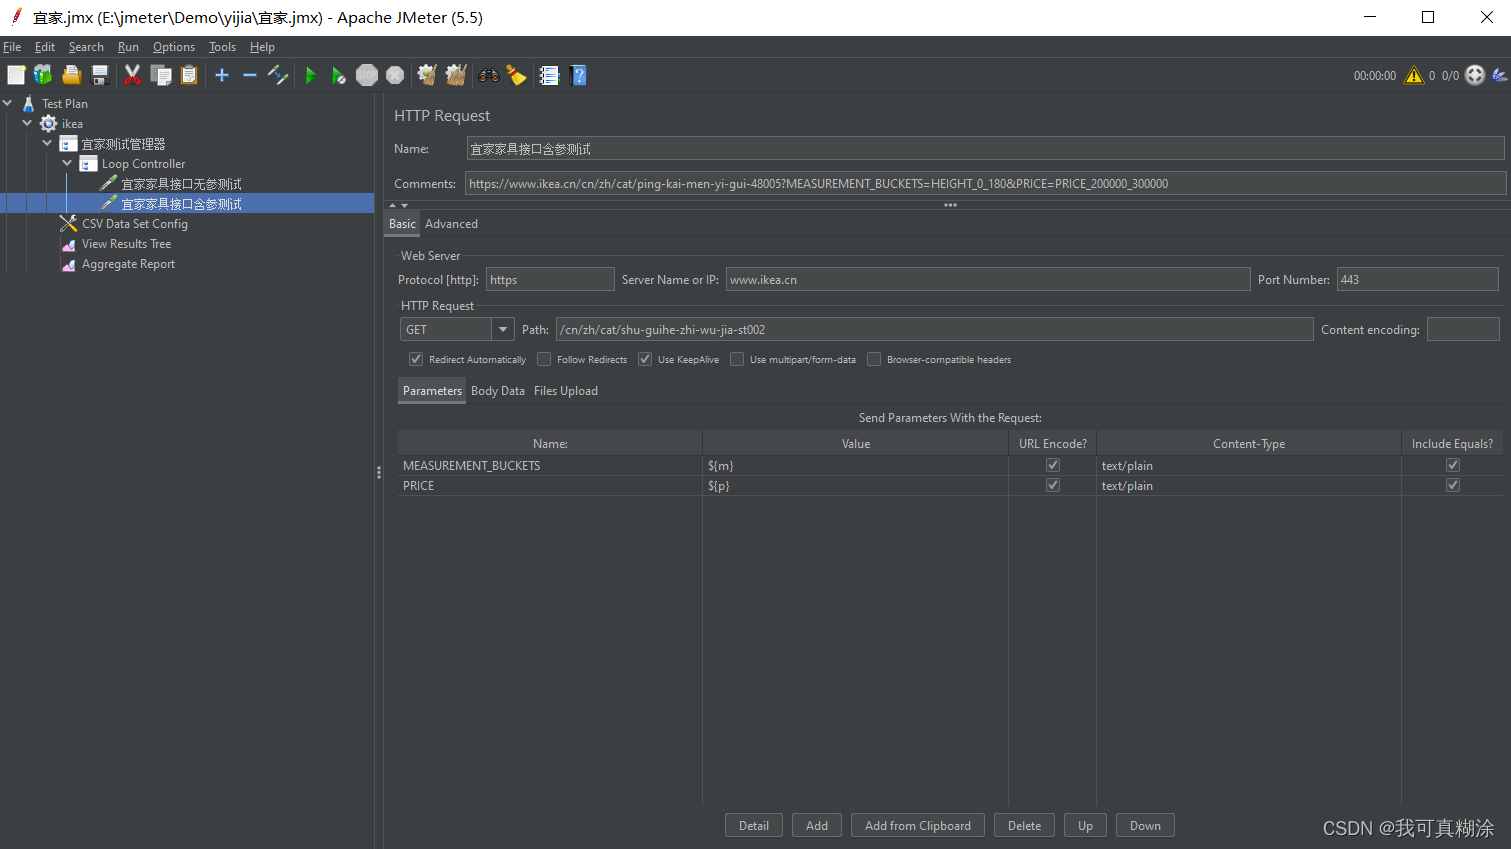
Task: Click the Clear All double-broom icon
Action: (x=456, y=75)
